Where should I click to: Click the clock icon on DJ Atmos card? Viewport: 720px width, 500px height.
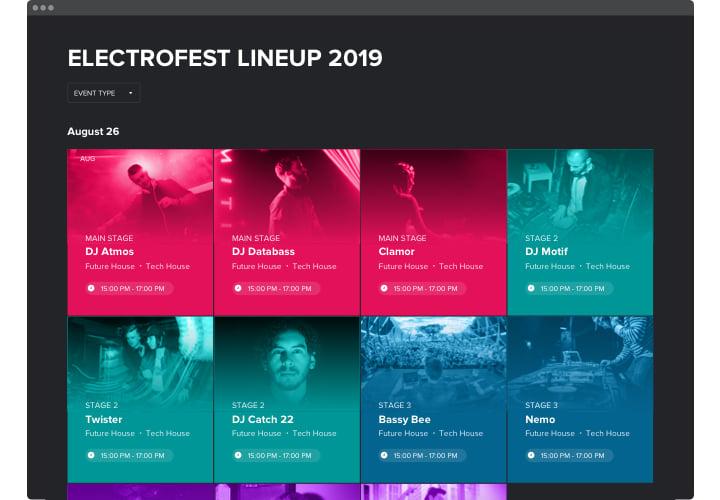point(91,288)
